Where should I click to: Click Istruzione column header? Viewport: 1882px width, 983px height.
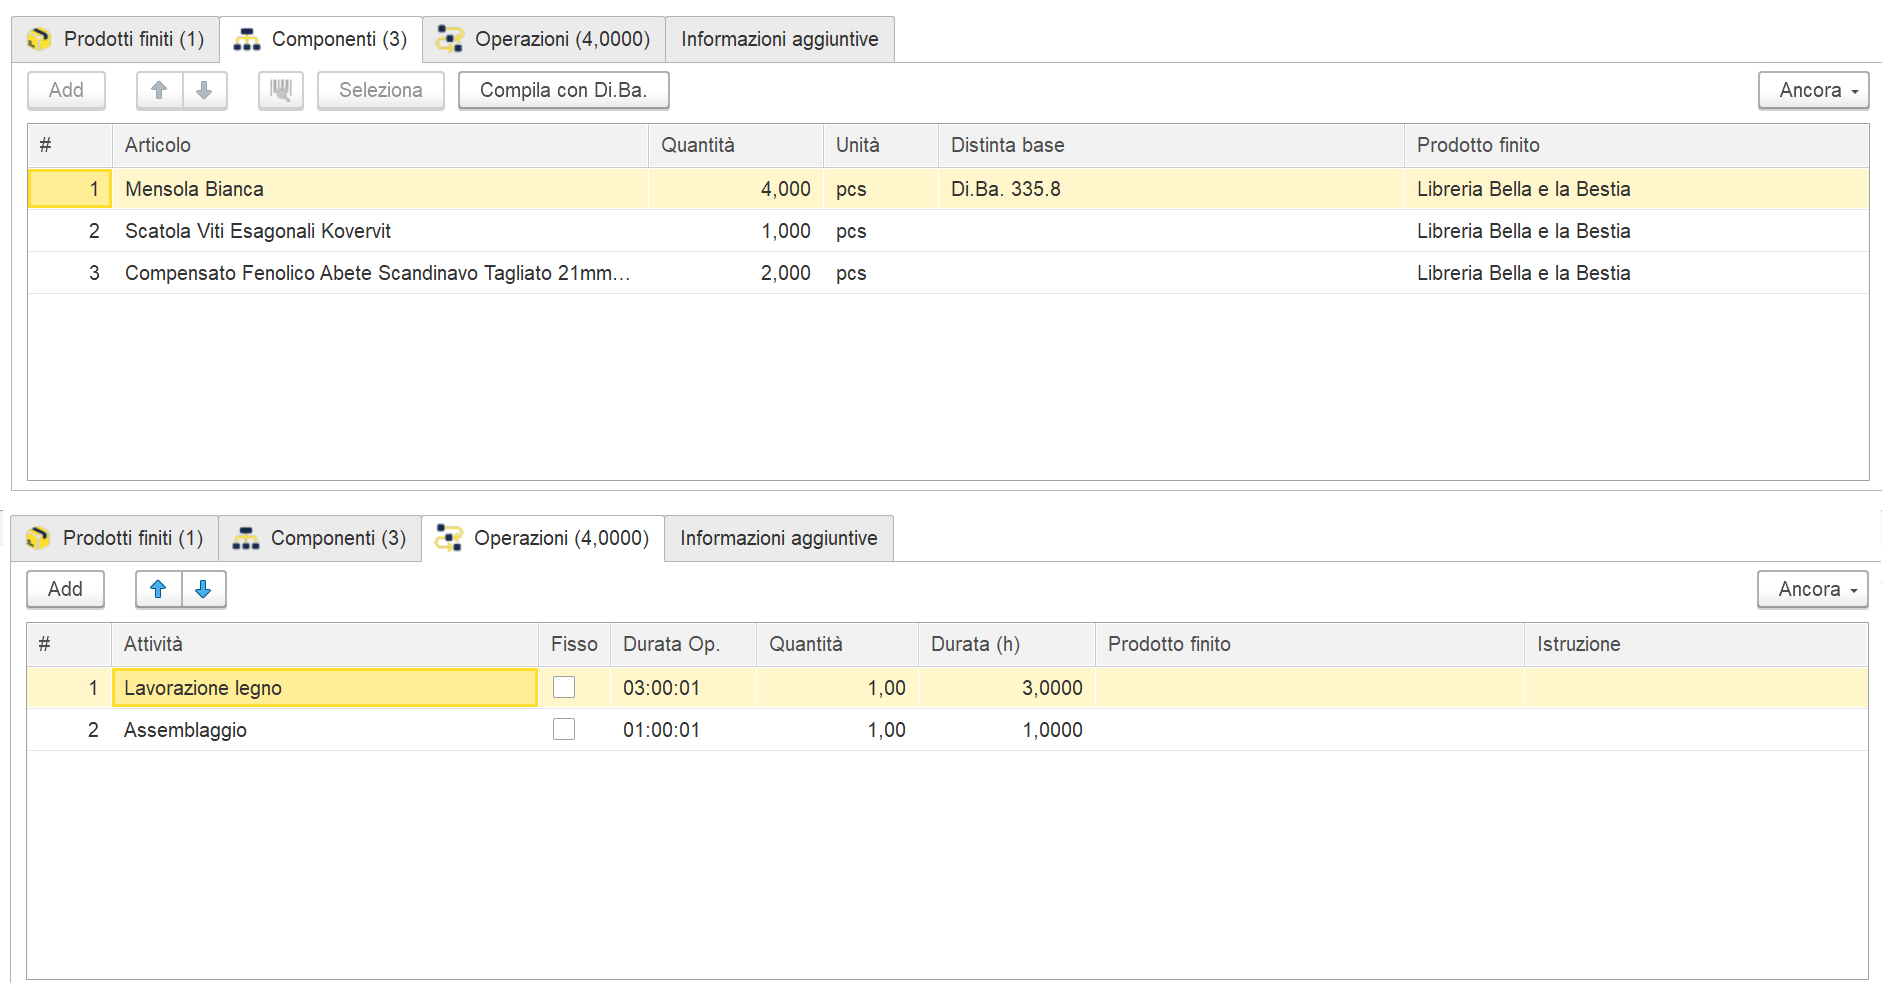coord(1696,644)
